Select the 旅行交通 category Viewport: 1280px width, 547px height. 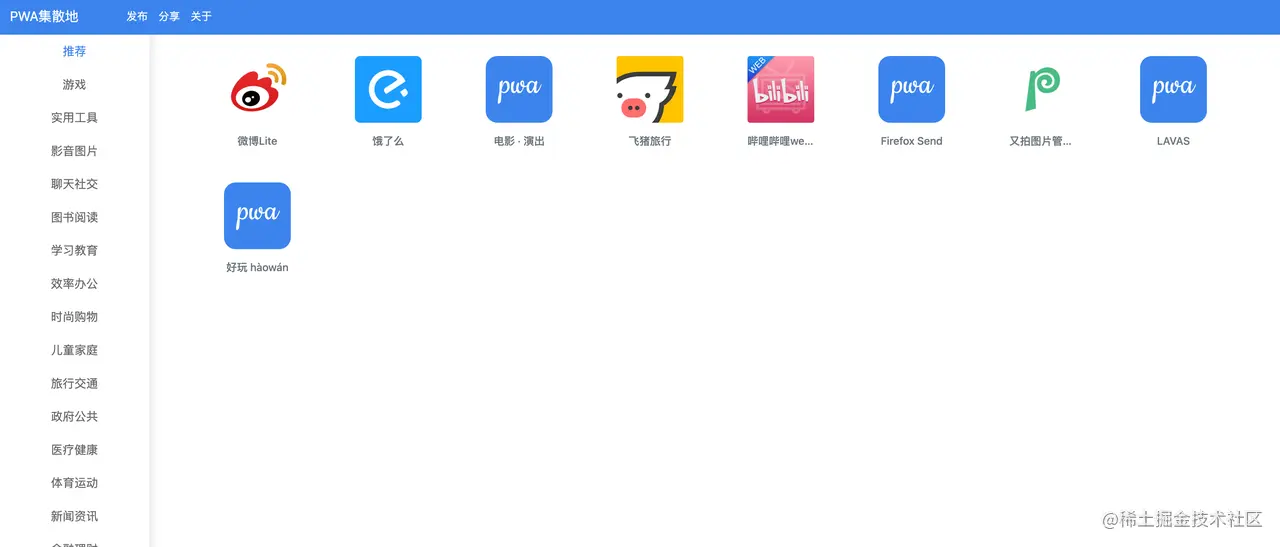pyautogui.click(x=74, y=383)
